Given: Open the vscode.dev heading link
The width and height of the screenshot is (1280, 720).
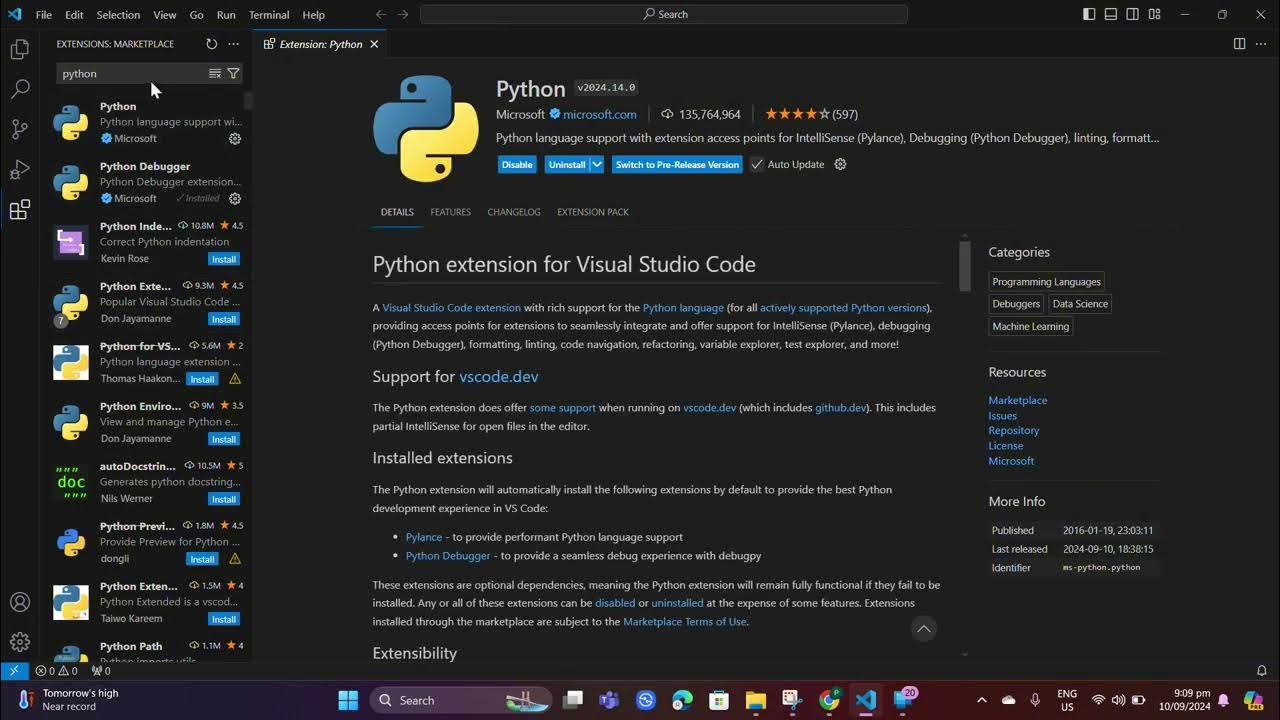Looking at the screenshot, I should coord(499,377).
